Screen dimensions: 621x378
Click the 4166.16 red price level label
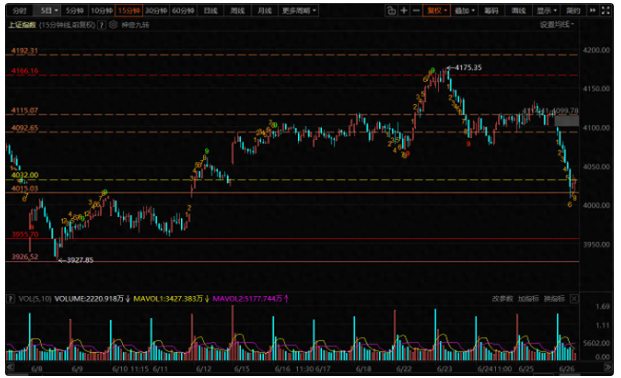[x=25, y=71]
